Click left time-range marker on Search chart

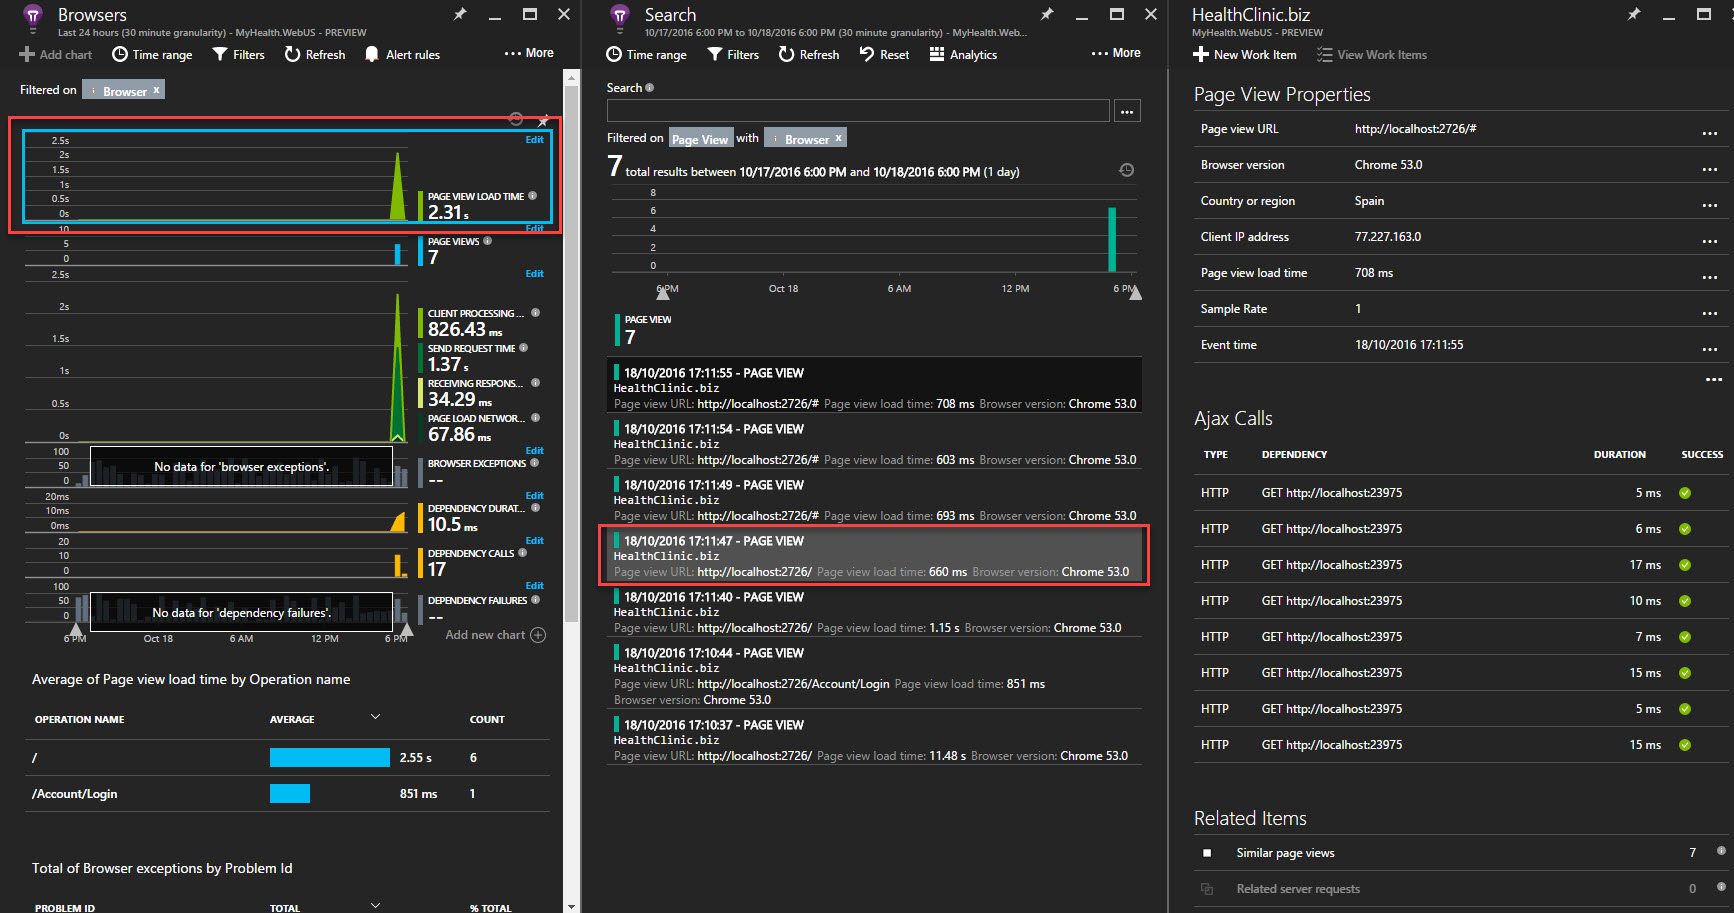(x=662, y=292)
